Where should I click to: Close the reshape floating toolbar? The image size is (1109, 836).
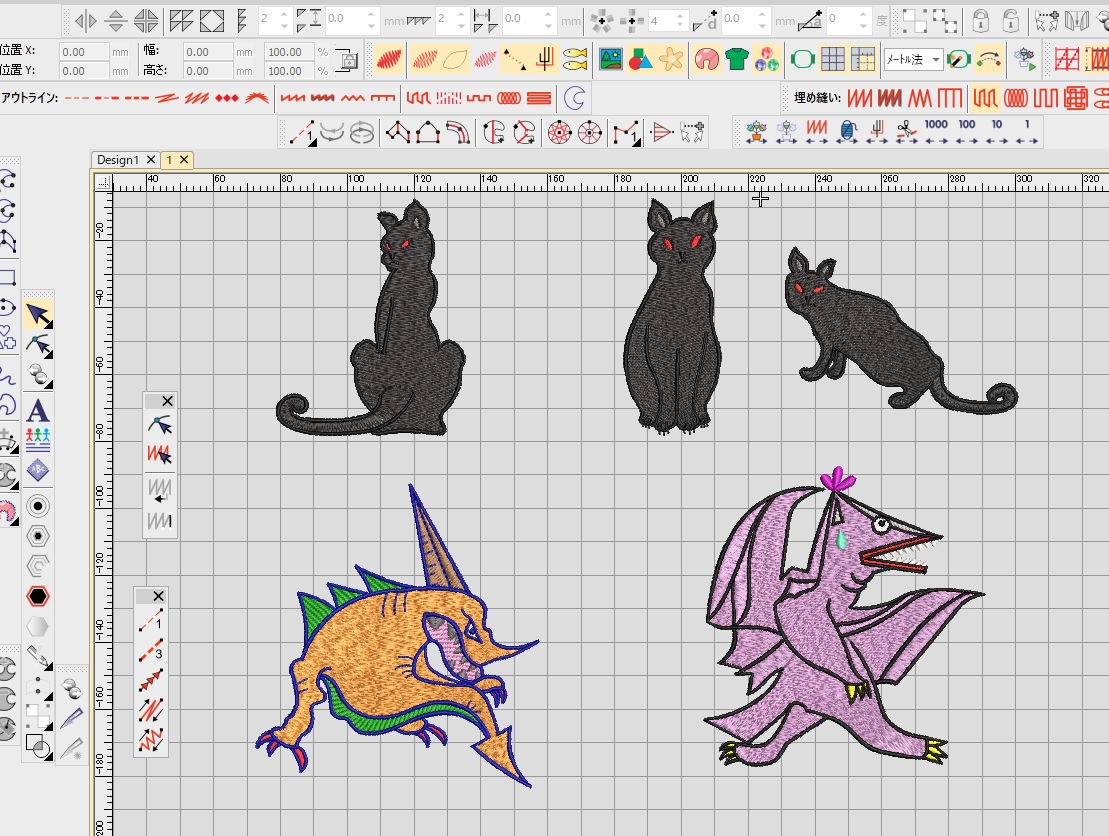(168, 401)
